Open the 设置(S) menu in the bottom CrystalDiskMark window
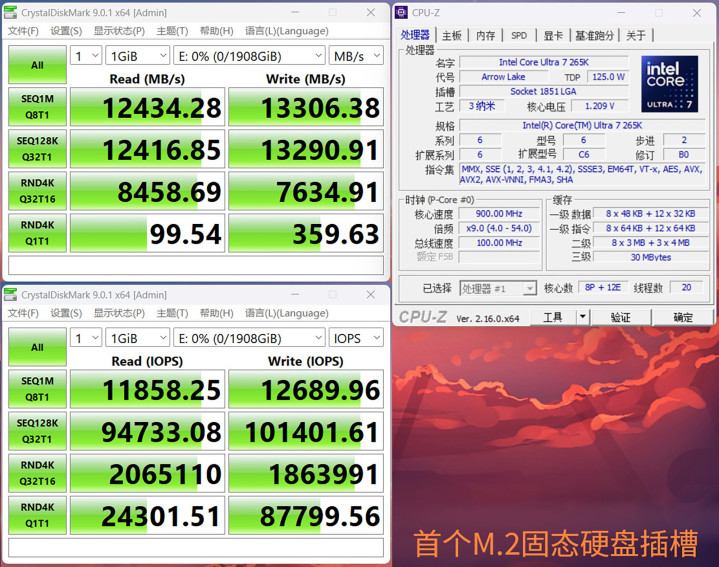Viewport: 719px width, 567px height. tap(66, 314)
